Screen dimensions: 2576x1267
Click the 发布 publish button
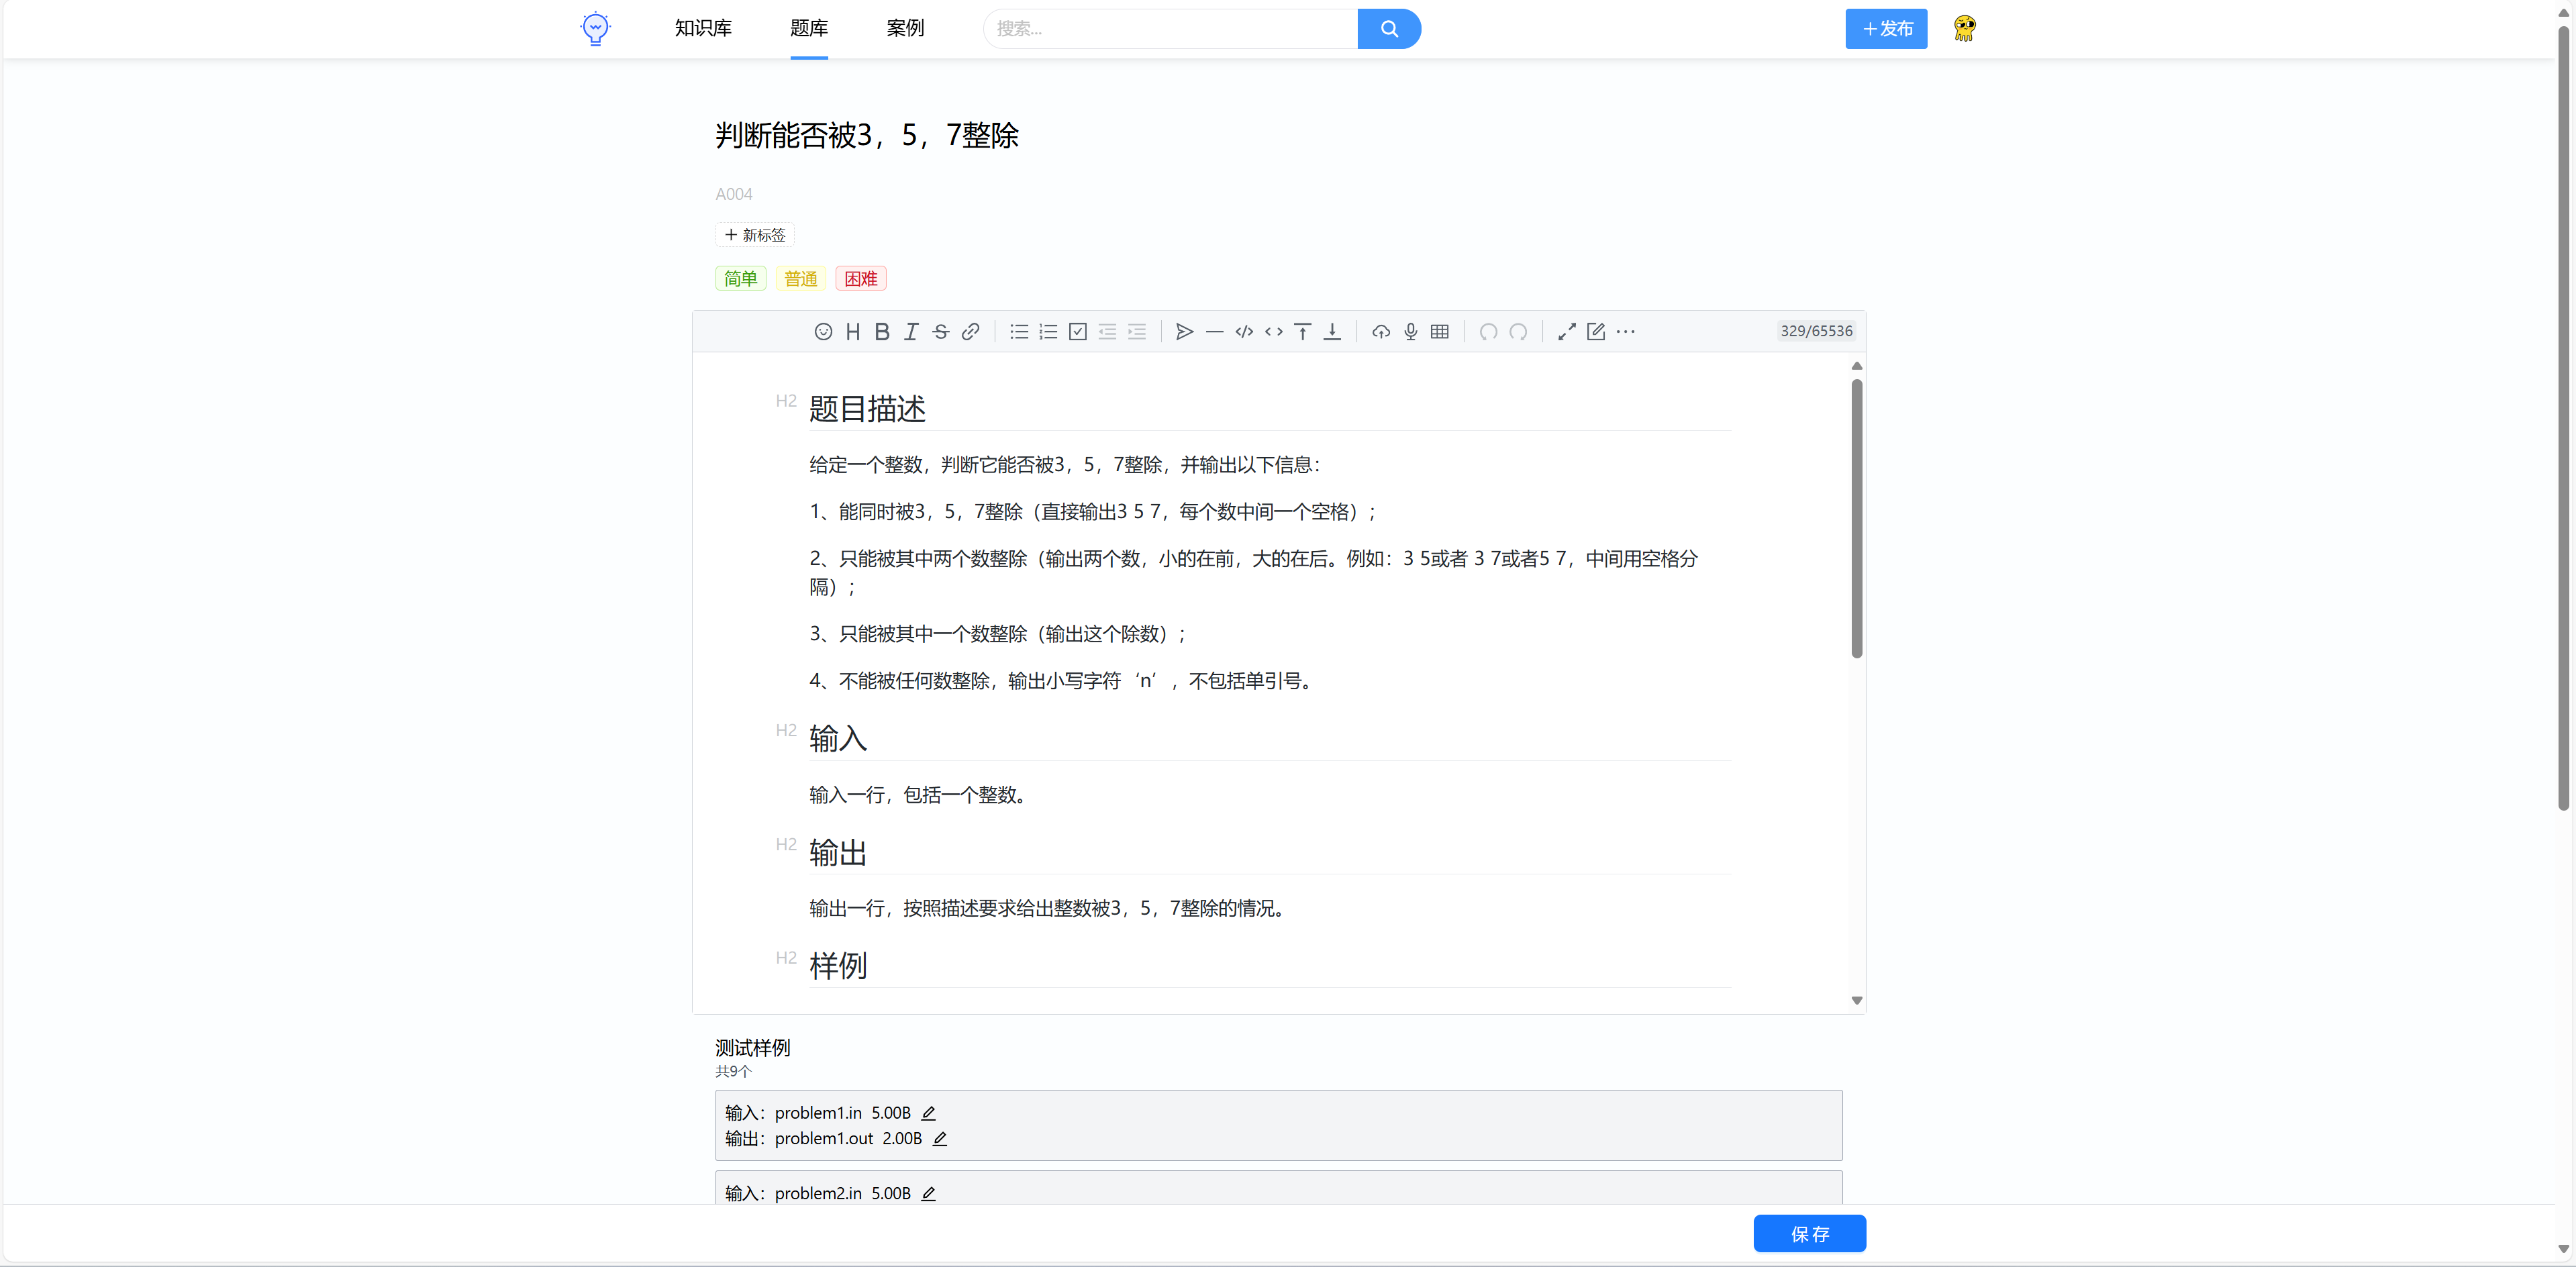point(1886,28)
